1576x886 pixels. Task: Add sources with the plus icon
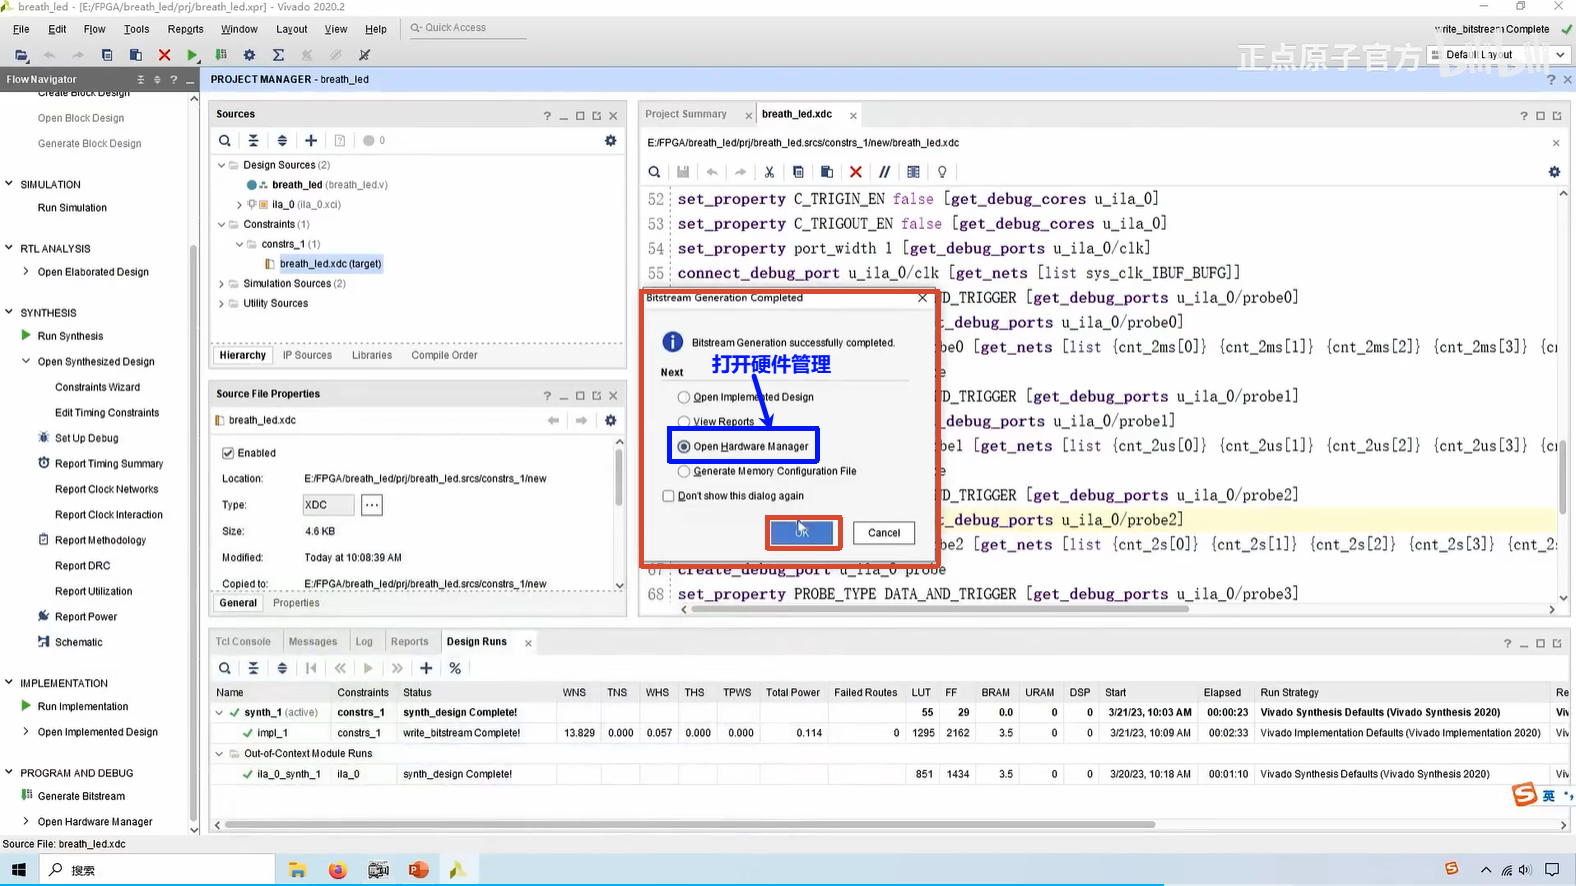(311, 141)
